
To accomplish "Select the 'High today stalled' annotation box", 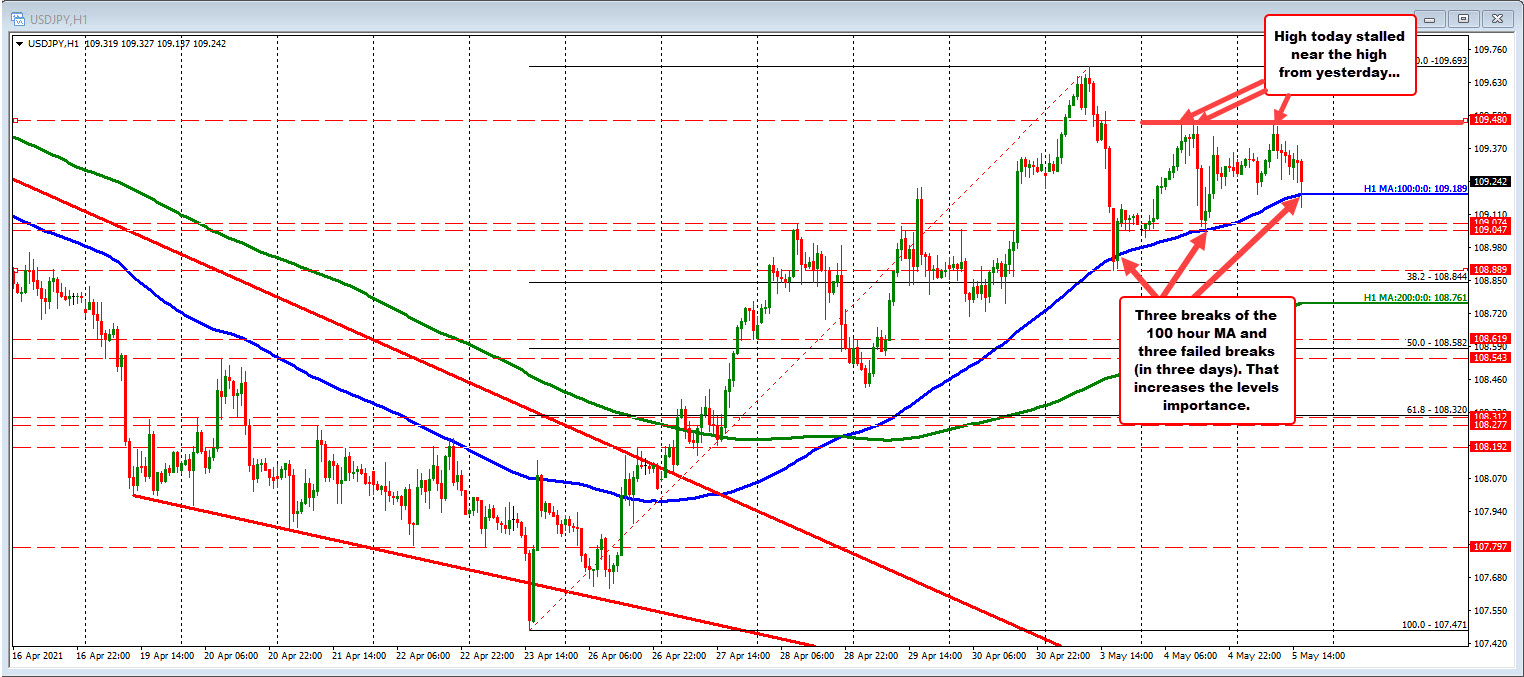I will [x=1340, y=55].
